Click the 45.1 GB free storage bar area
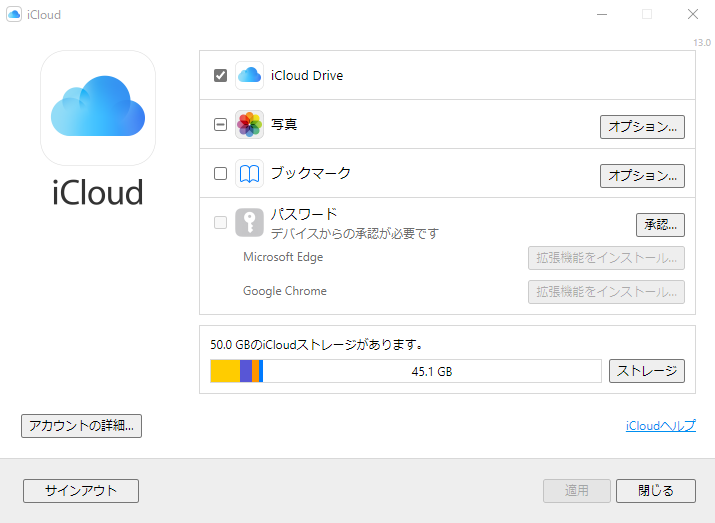Image resolution: width=715 pixels, height=523 pixels. [432, 371]
